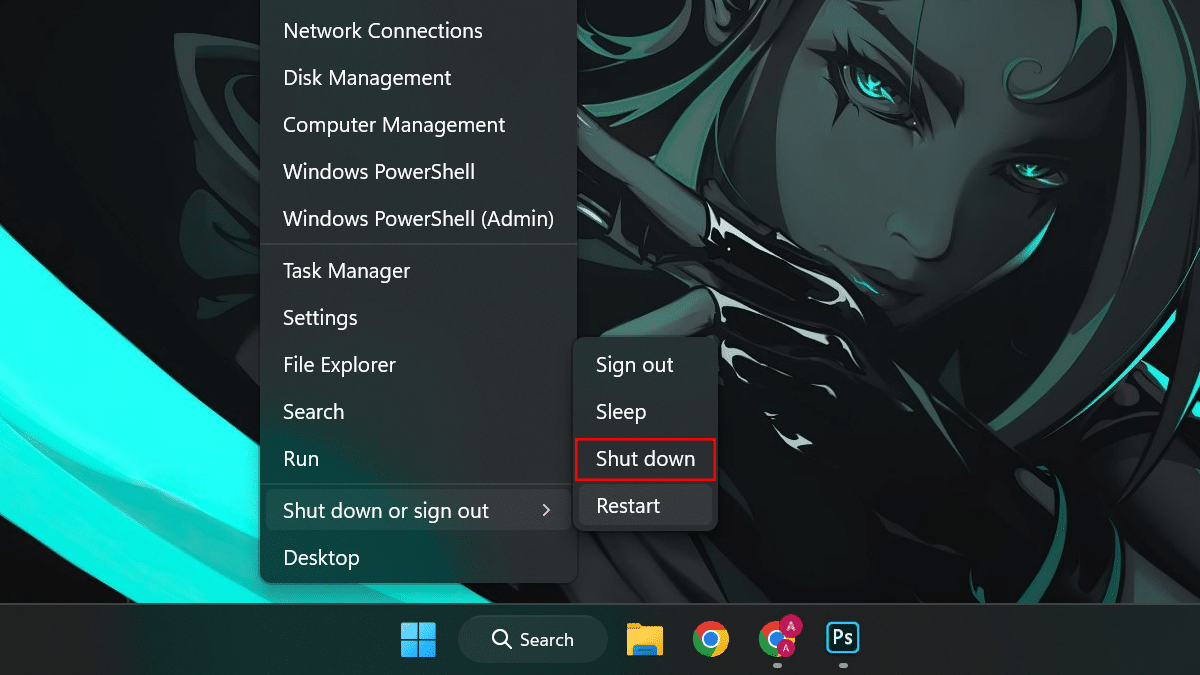Select Restart in the submenu

tap(645, 506)
